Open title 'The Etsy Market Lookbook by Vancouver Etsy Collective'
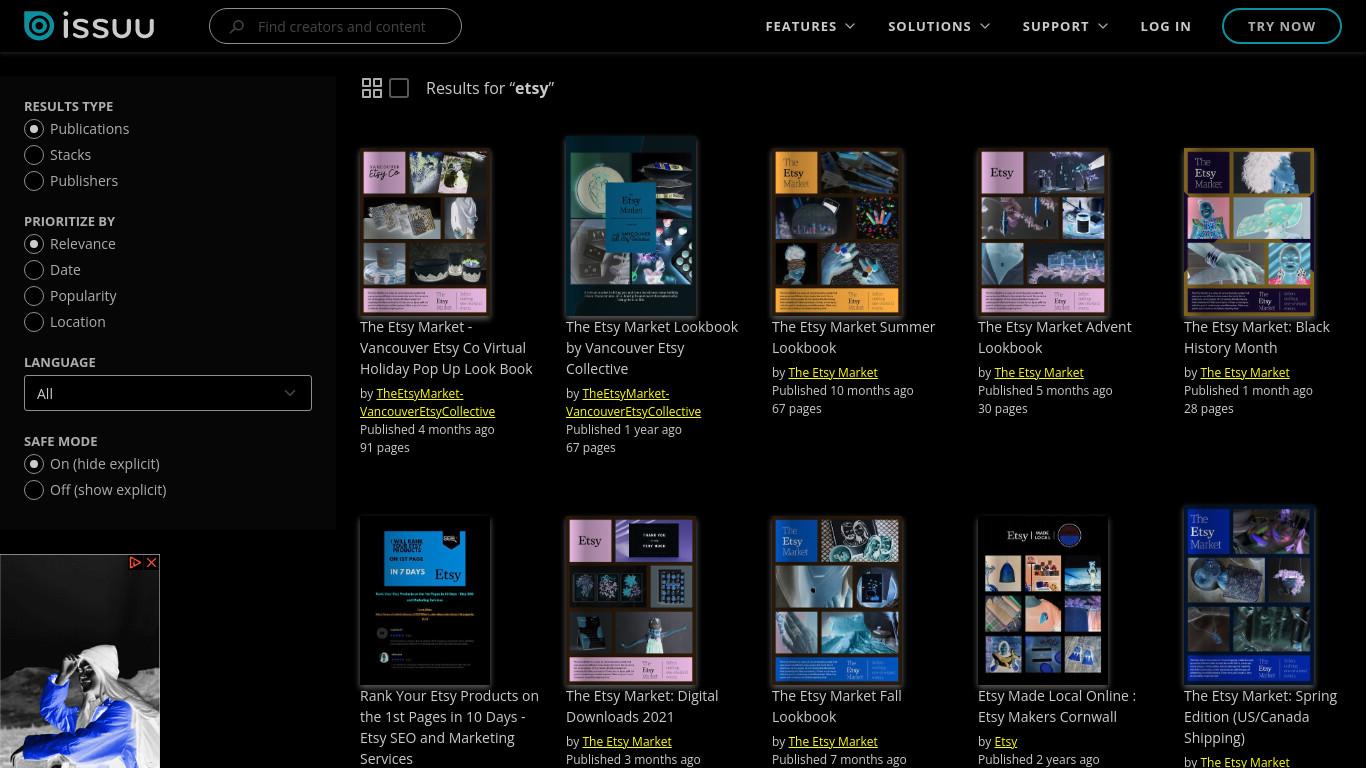This screenshot has height=768, width=1366. pyautogui.click(x=652, y=348)
